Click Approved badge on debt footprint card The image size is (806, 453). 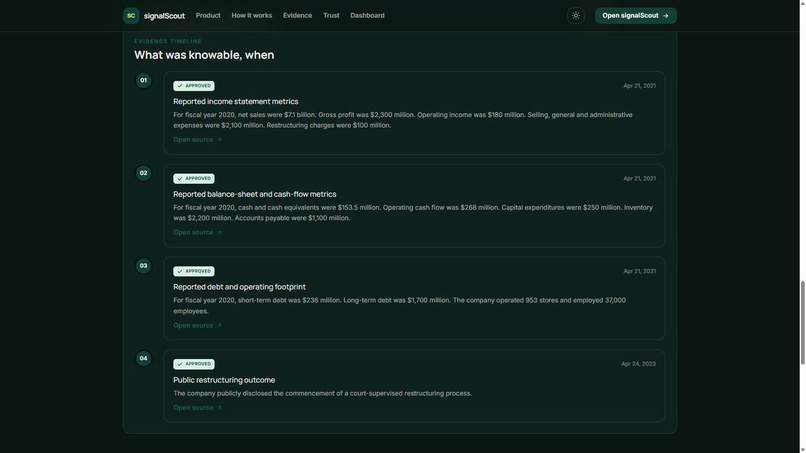[x=194, y=271]
